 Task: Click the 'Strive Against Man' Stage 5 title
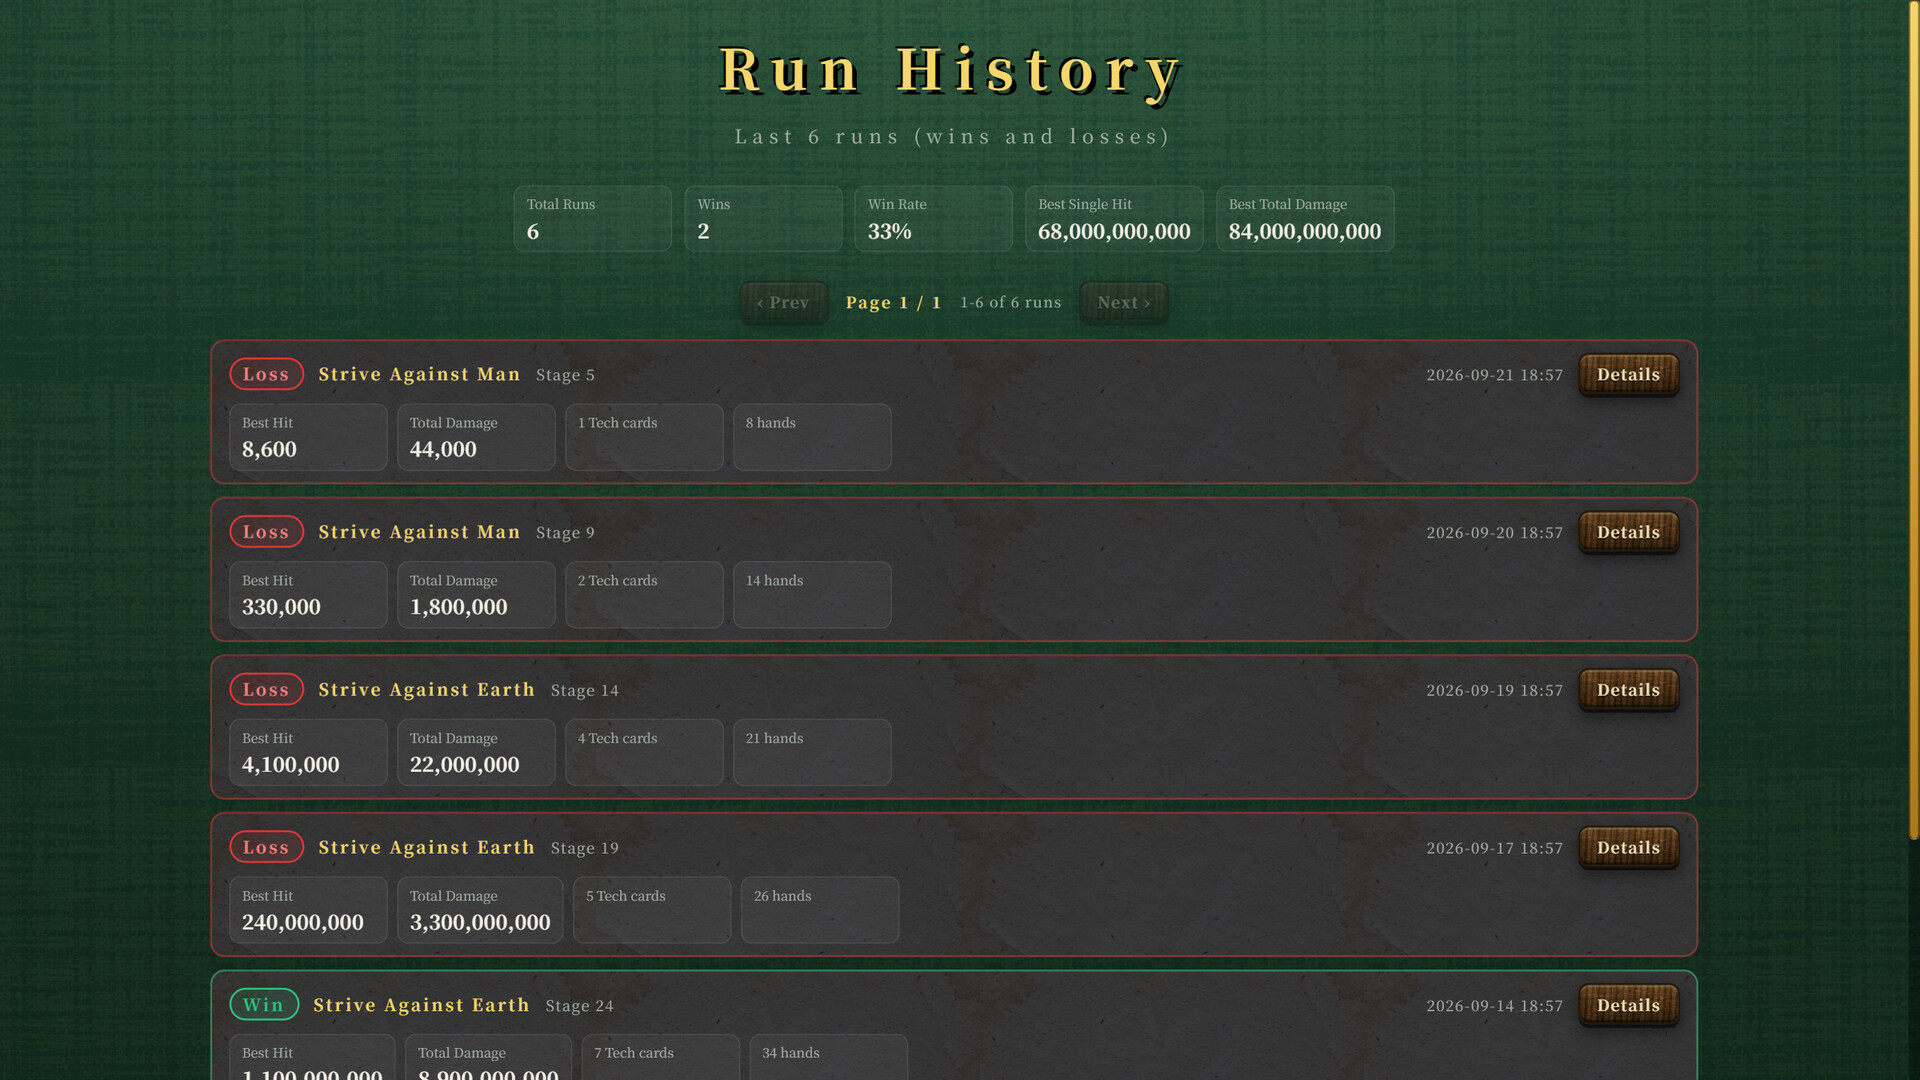(x=419, y=374)
